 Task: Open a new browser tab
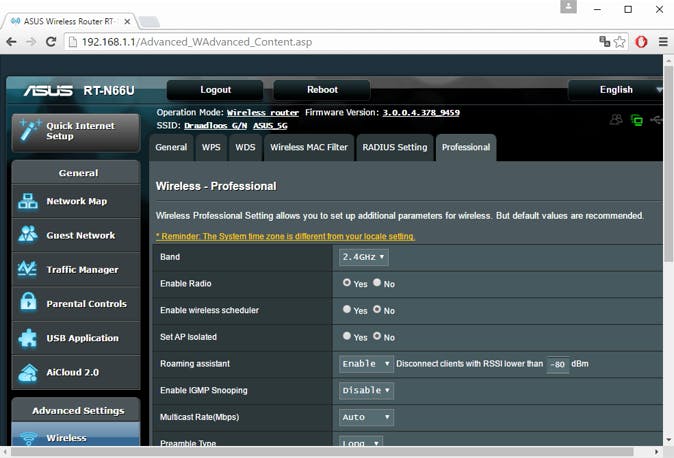pos(149,22)
